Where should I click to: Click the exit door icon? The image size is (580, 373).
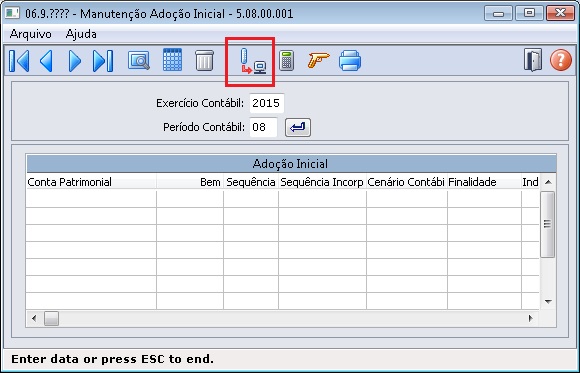coord(533,60)
